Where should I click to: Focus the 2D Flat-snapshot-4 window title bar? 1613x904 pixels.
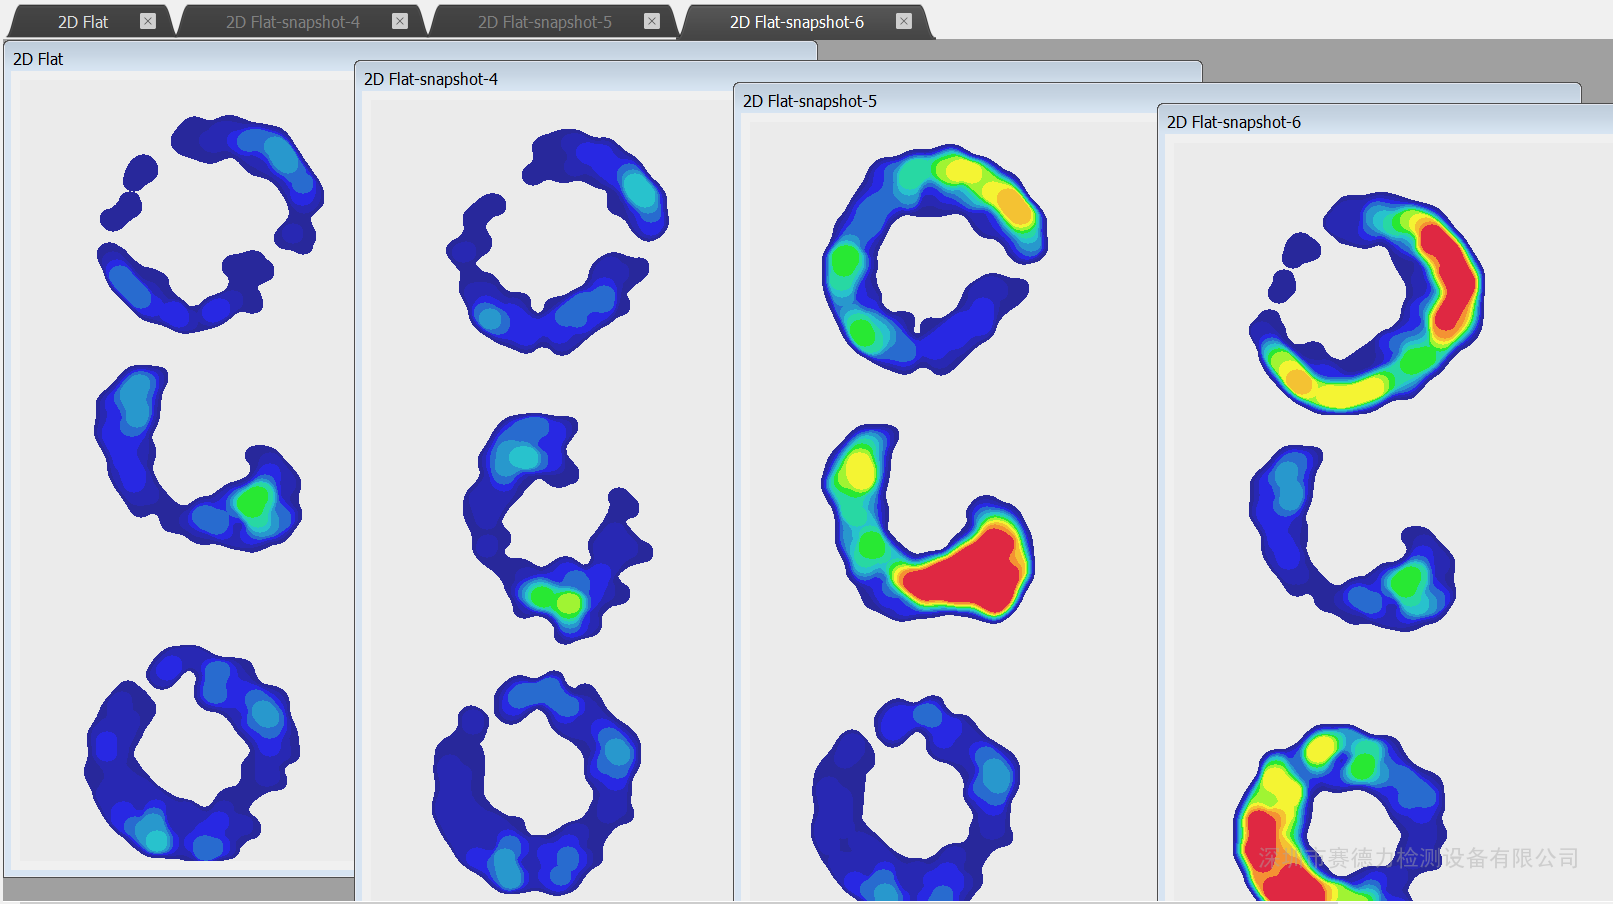(600, 79)
